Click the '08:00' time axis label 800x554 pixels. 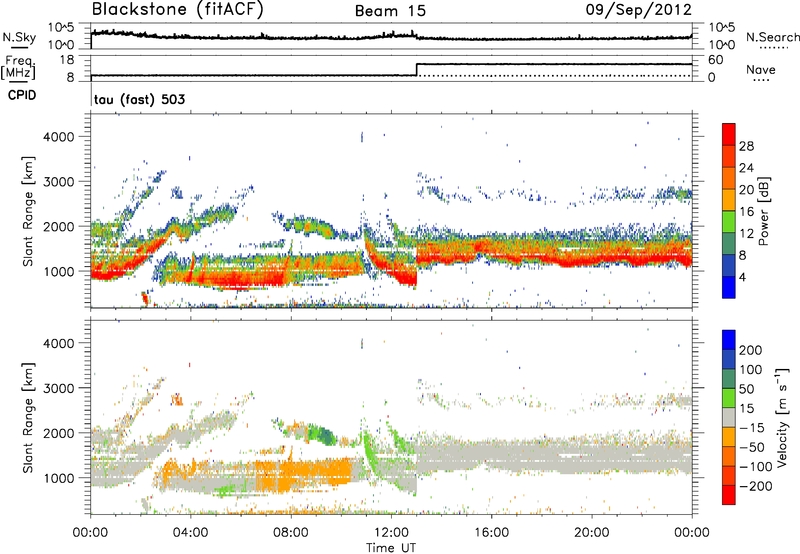click(291, 533)
